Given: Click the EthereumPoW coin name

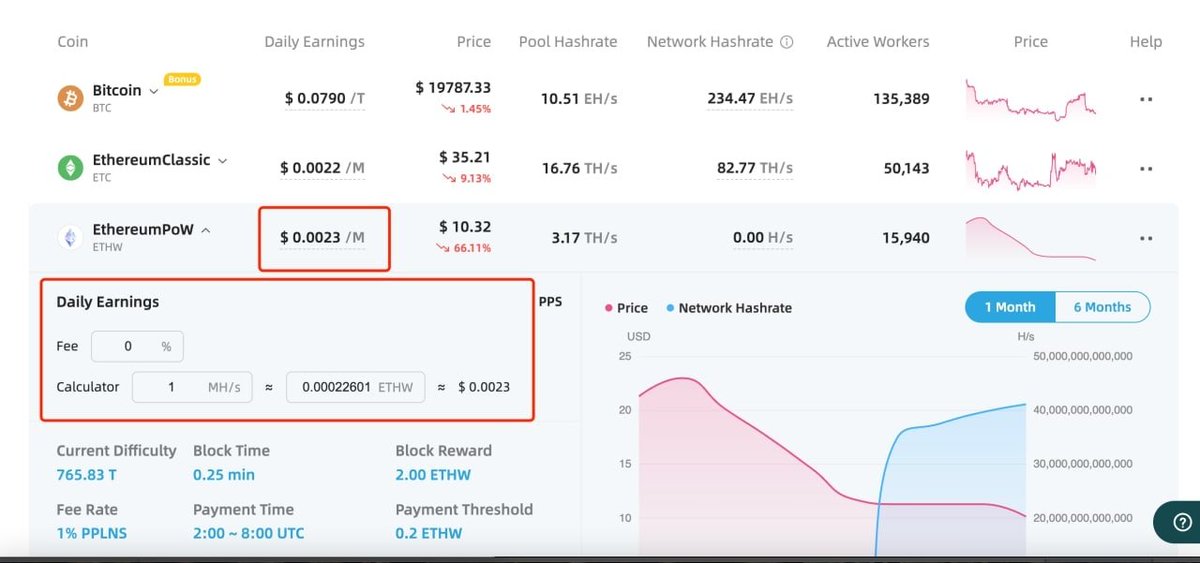Looking at the screenshot, I should tap(143, 229).
